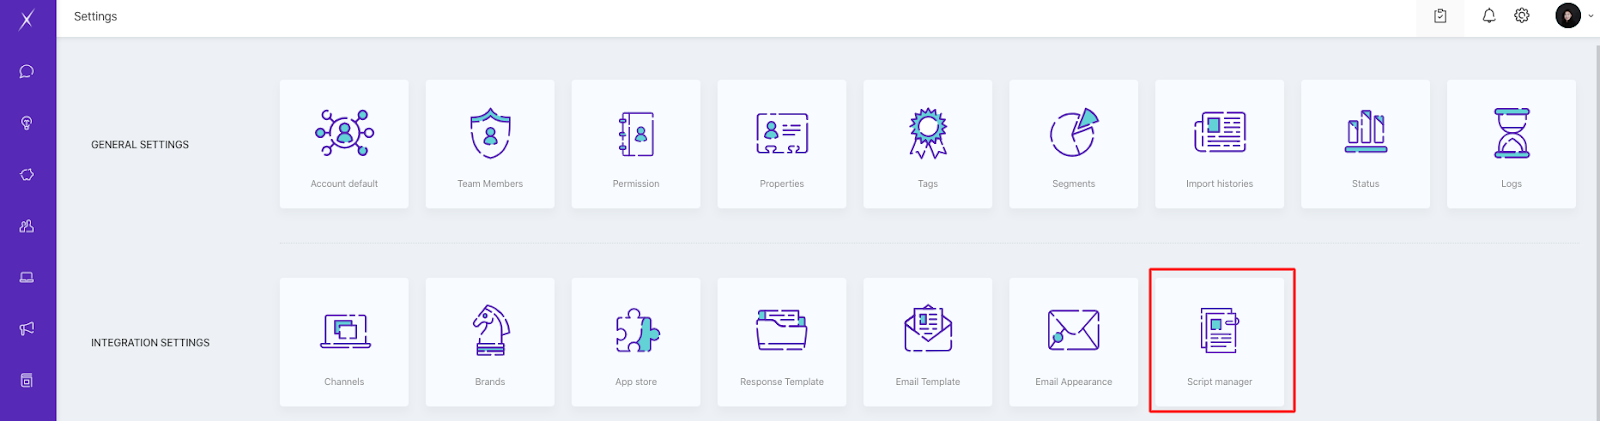This screenshot has width=1600, height=421.
Task: Open the Script manager card
Action: [1220, 342]
